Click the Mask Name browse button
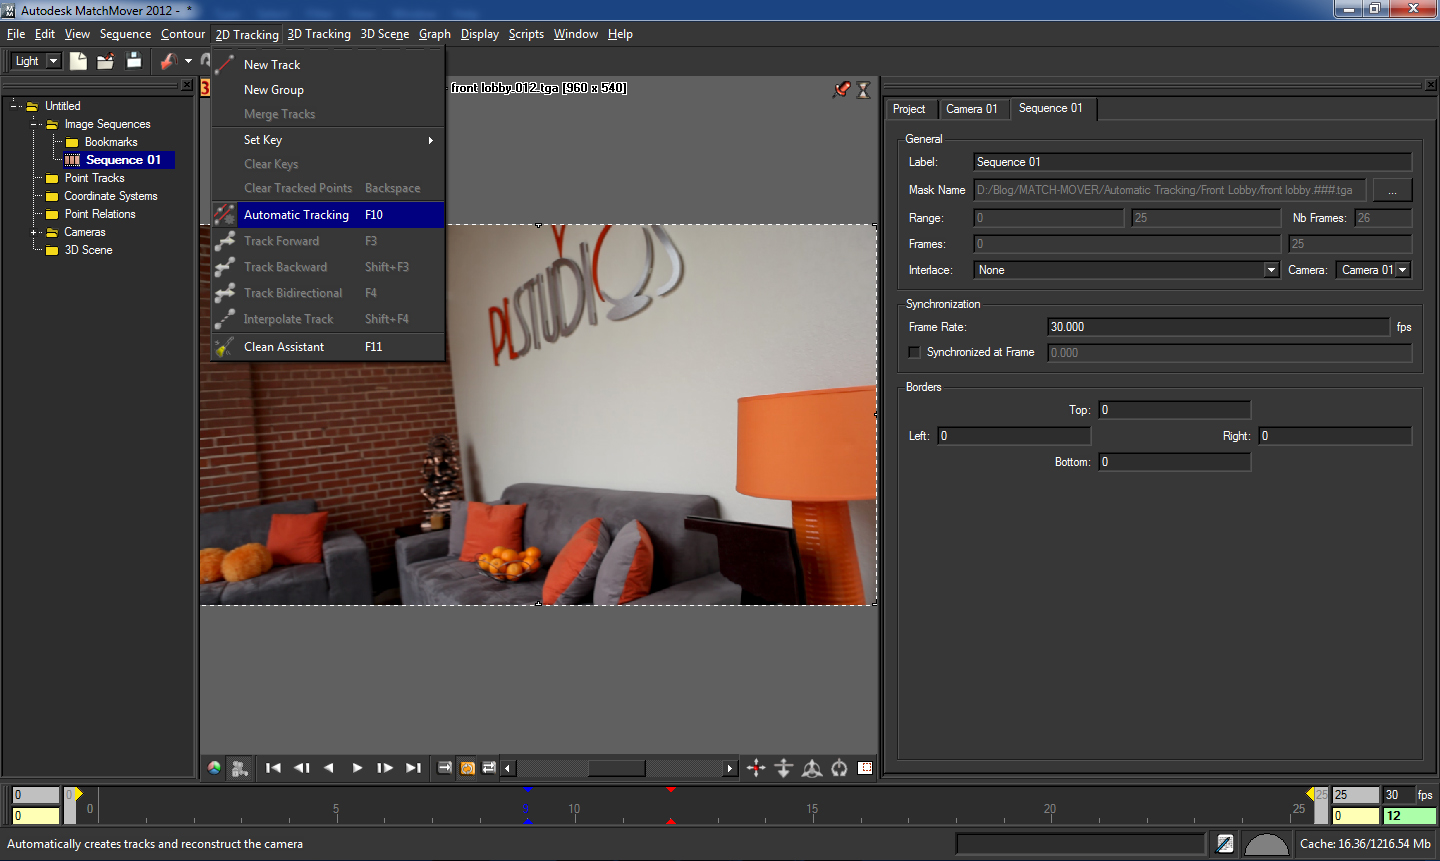 [1392, 190]
